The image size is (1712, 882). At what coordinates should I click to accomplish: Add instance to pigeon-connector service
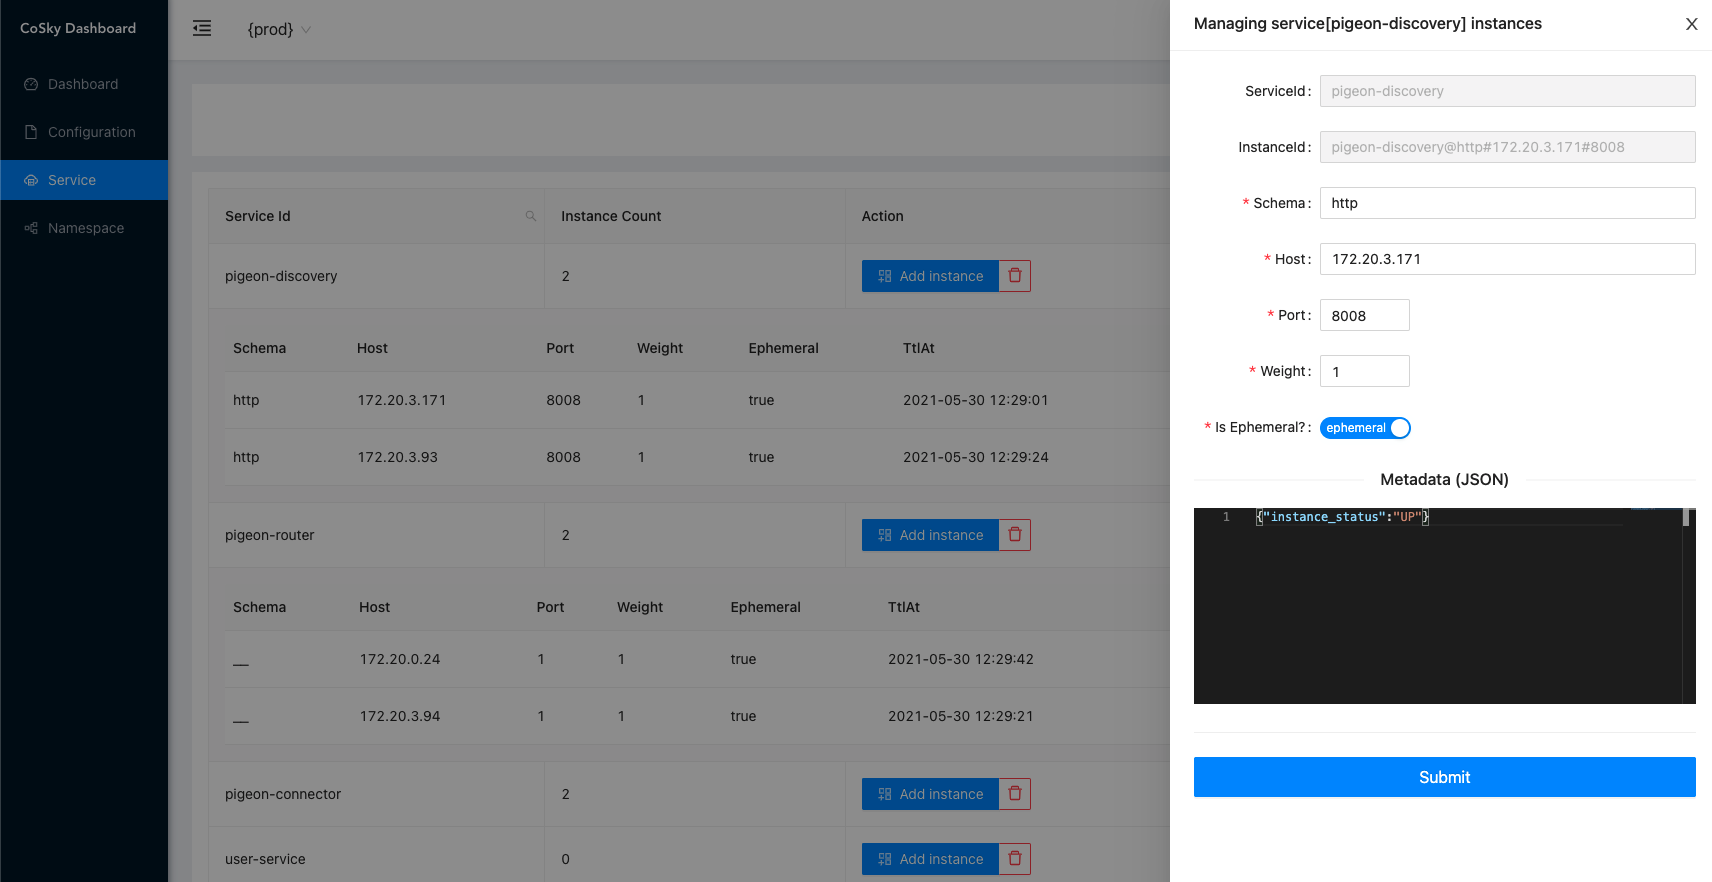pyautogui.click(x=930, y=794)
